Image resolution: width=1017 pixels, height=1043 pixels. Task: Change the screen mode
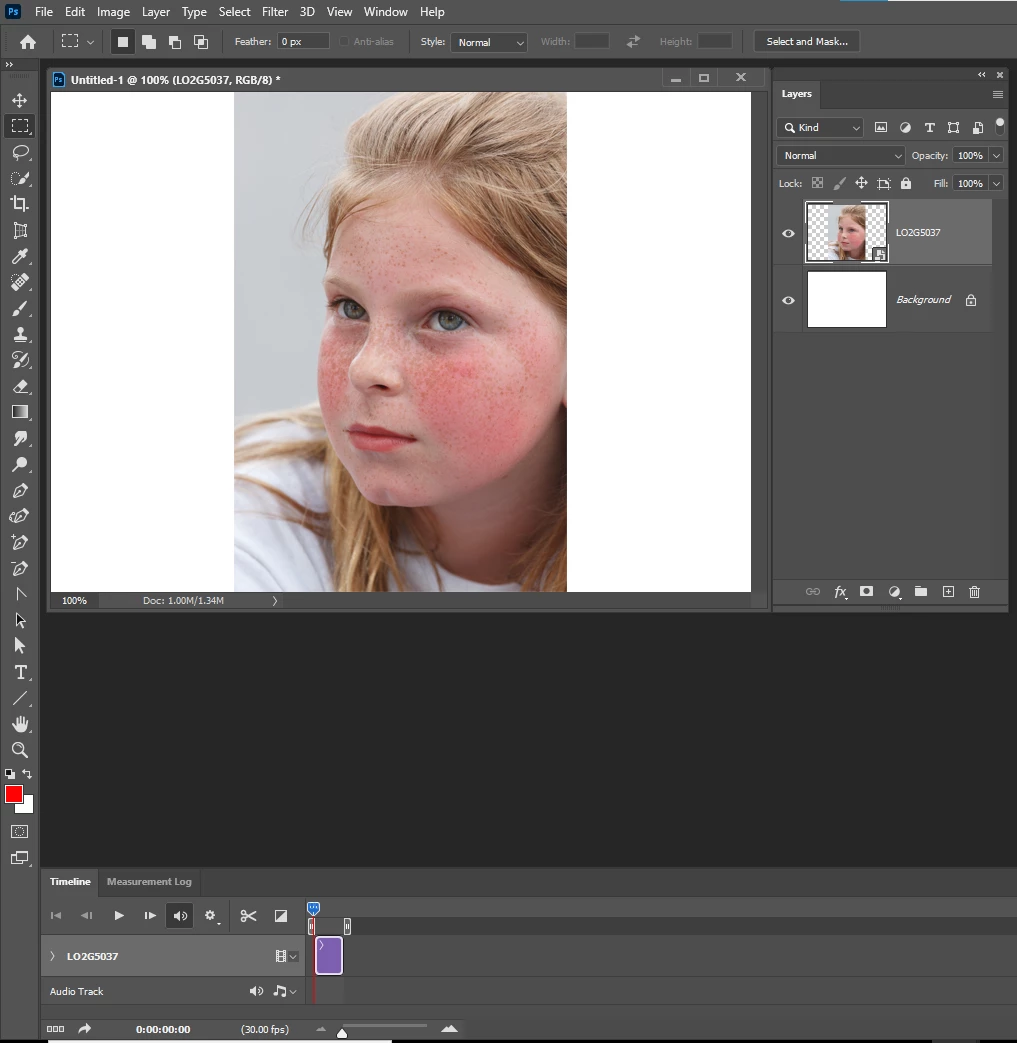(x=20, y=858)
